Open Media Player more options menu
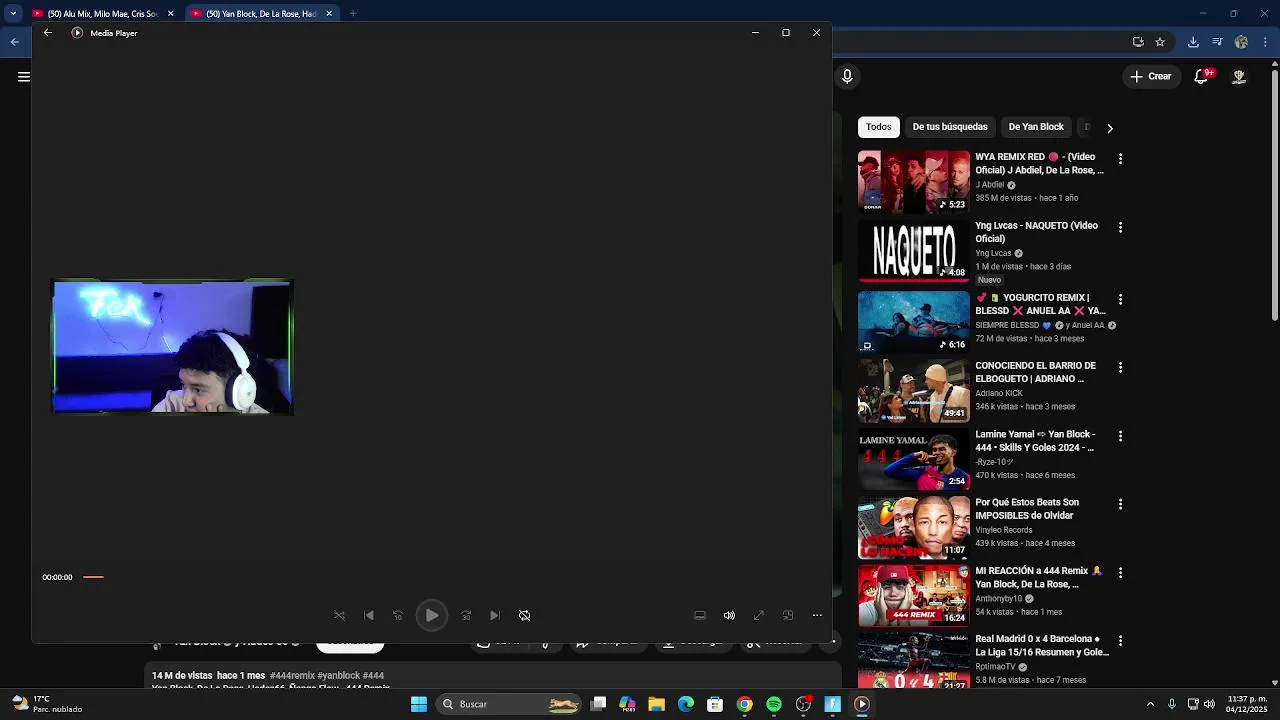Viewport: 1280px width, 720px height. (x=817, y=616)
